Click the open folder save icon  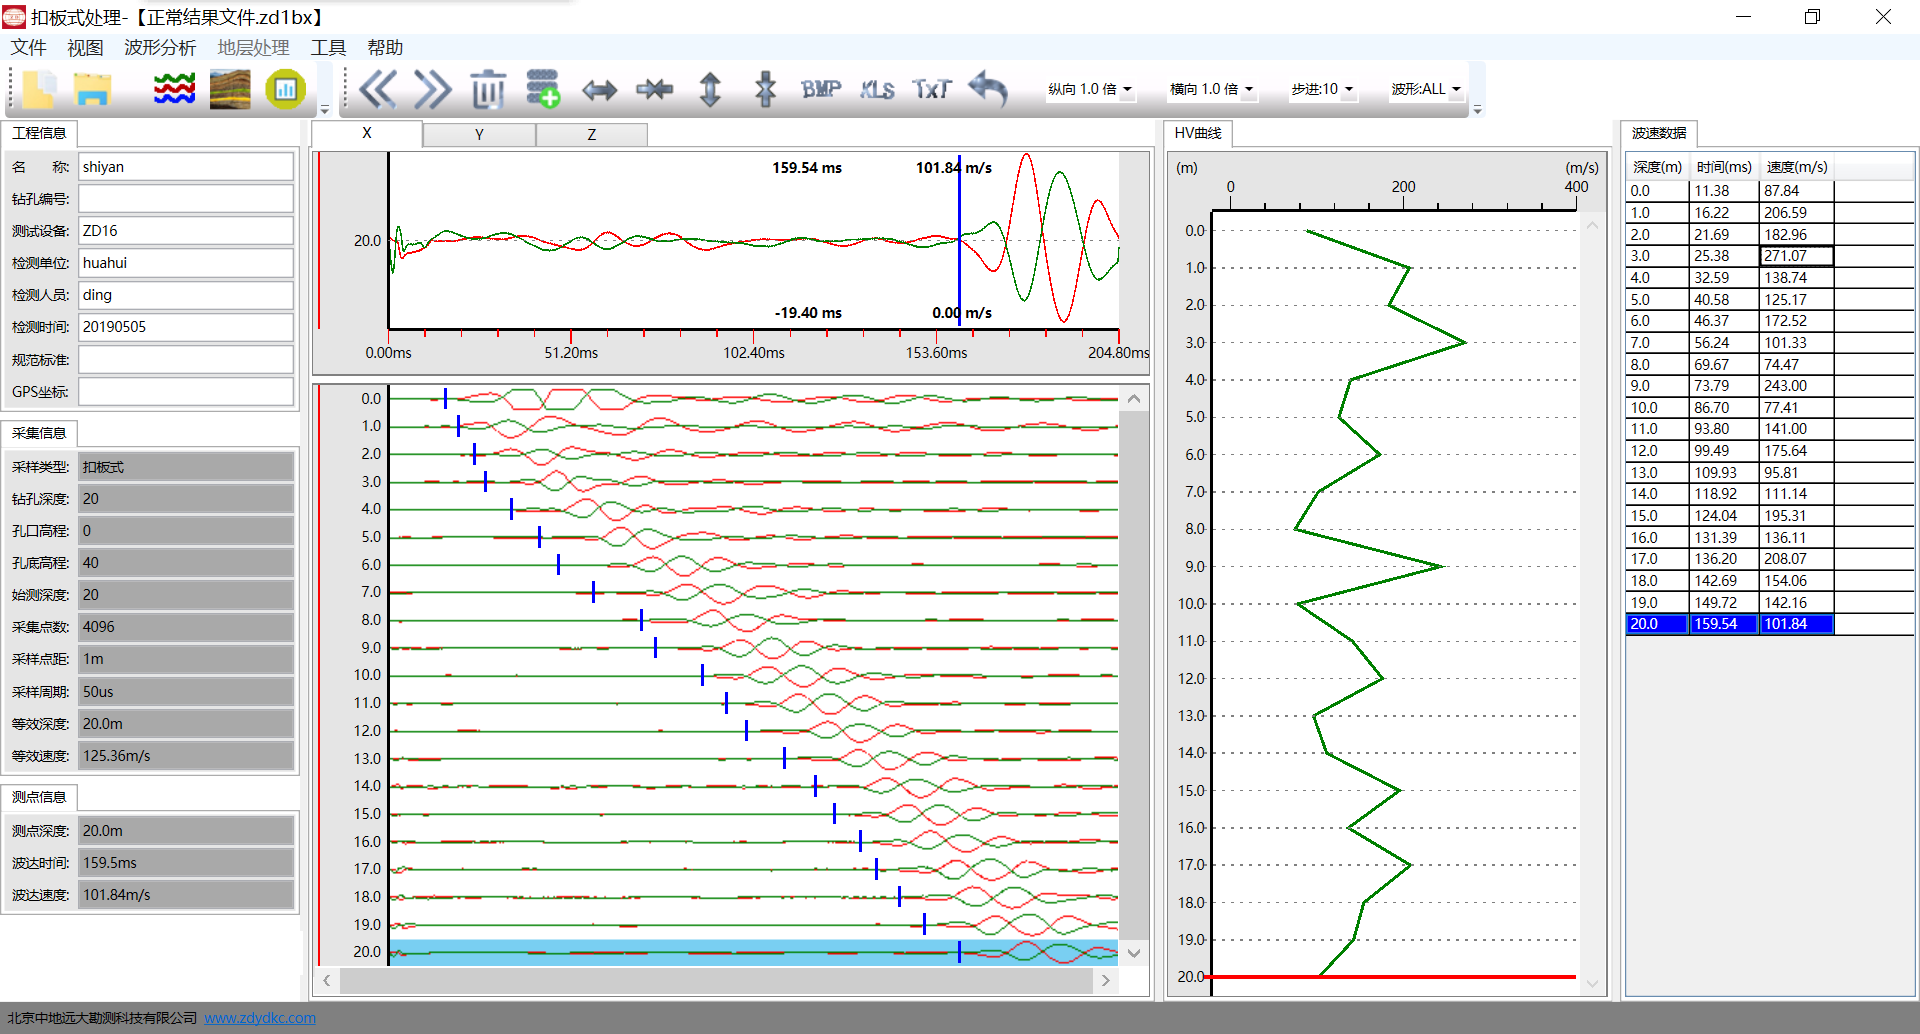pyautogui.click(x=92, y=90)
